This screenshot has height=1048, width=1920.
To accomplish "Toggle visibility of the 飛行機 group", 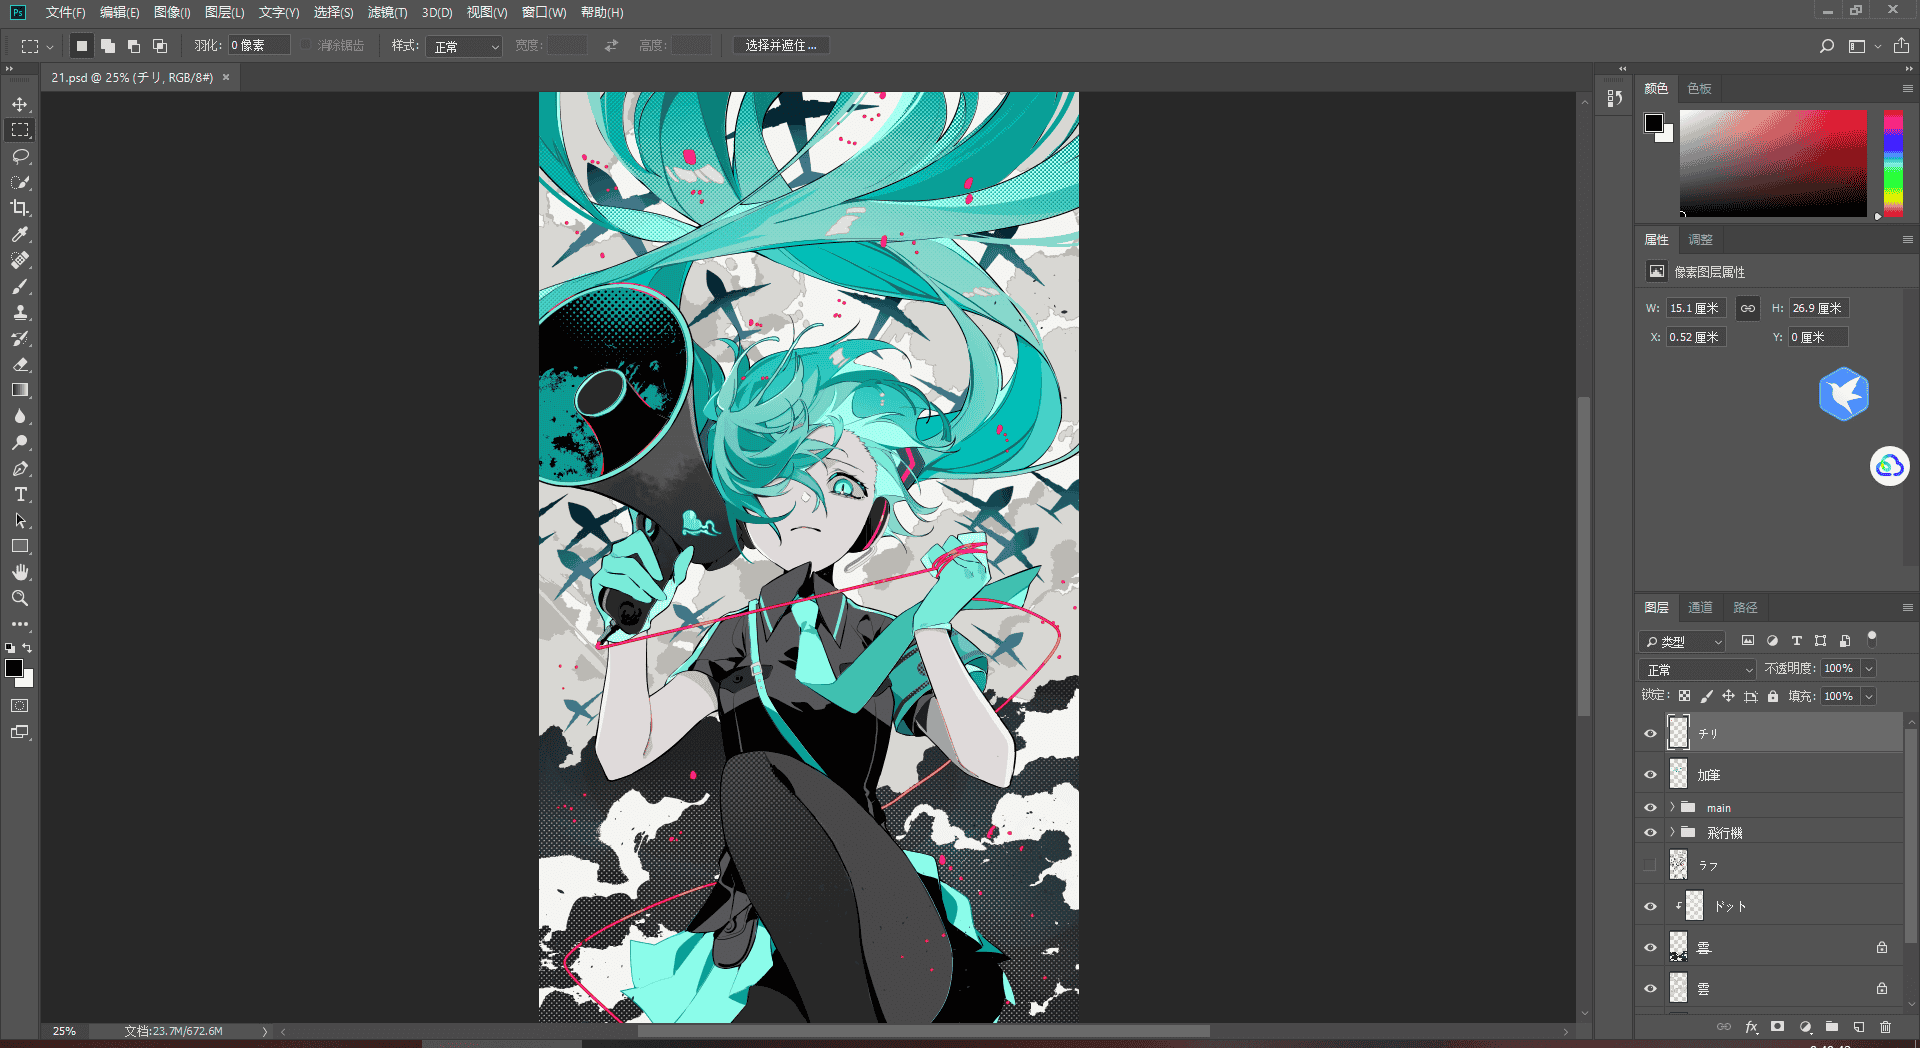I will click(1651, 832).
